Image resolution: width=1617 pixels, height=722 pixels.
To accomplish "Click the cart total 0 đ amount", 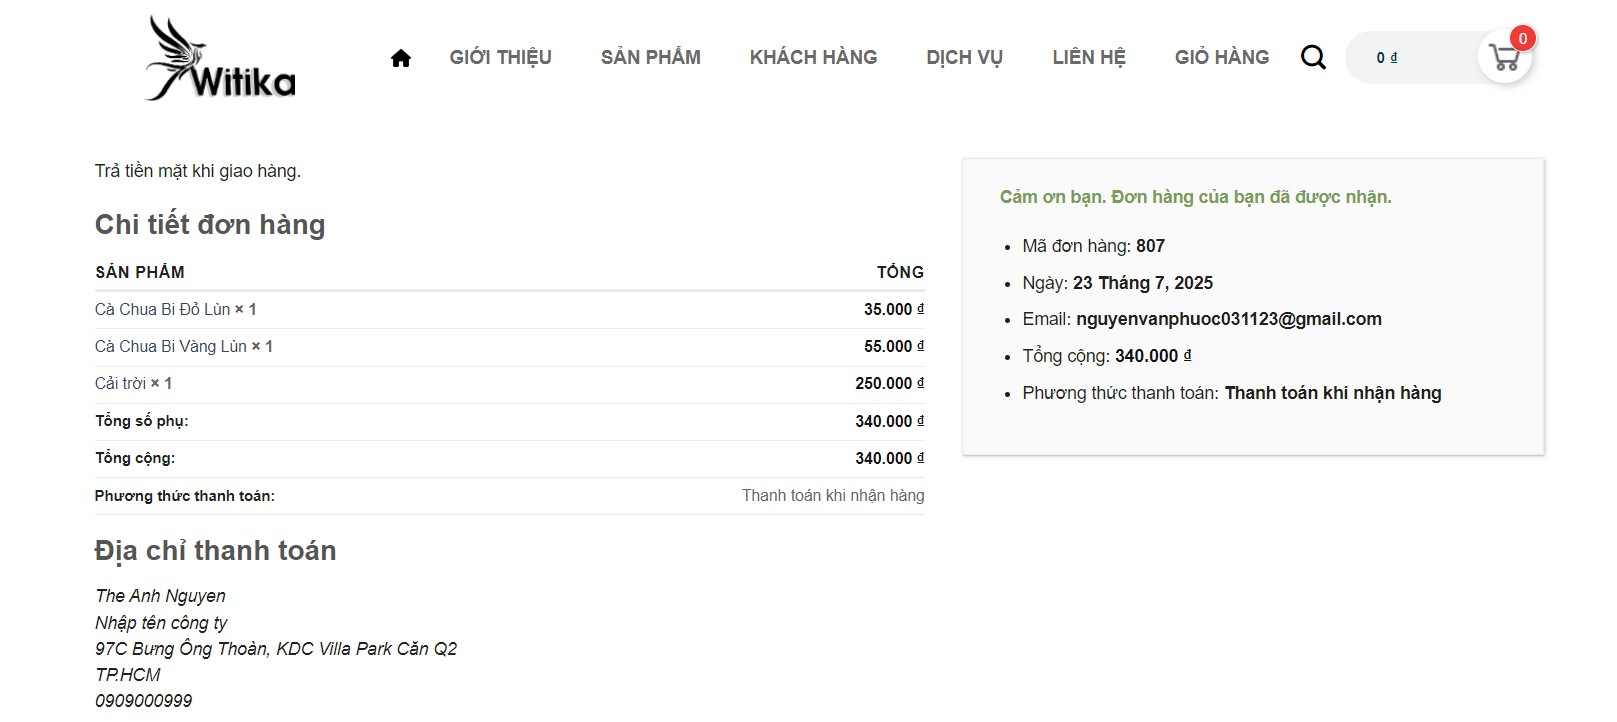I will click(x=1387, y=58).
